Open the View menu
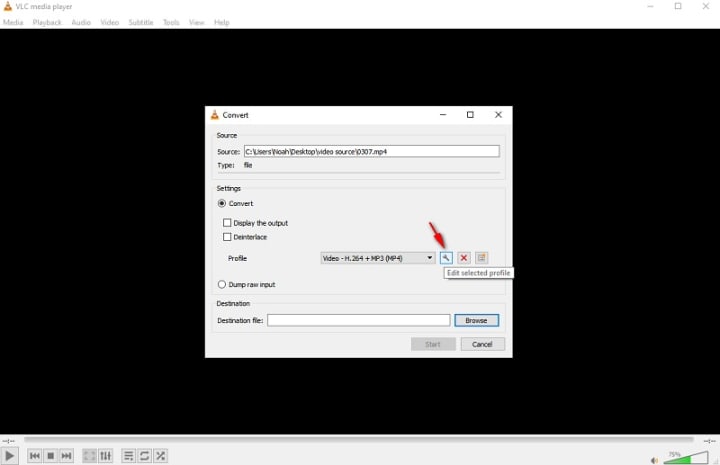The width and height of the screenshot is (720, 465). tap(197, 22)
